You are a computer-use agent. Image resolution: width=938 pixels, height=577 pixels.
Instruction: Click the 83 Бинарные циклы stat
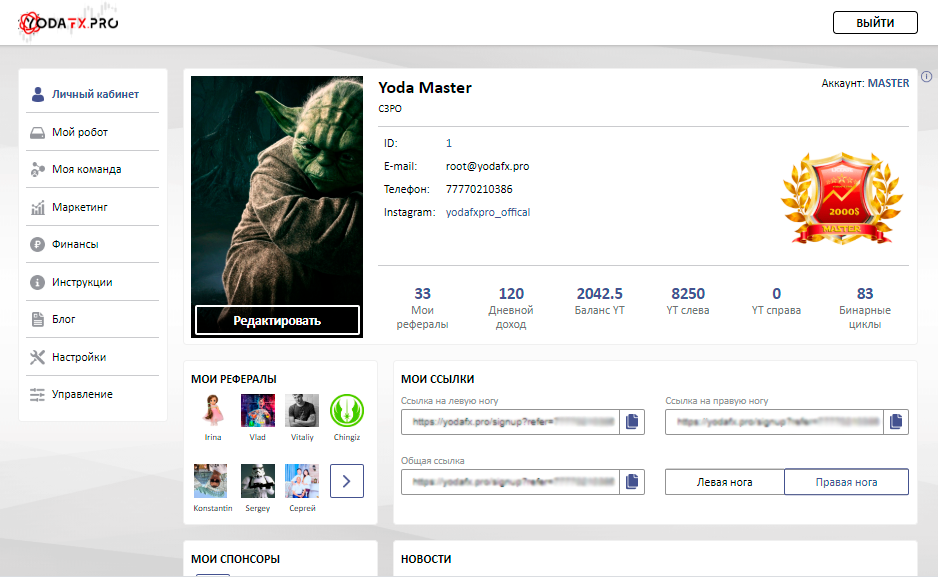click(865, 309)
